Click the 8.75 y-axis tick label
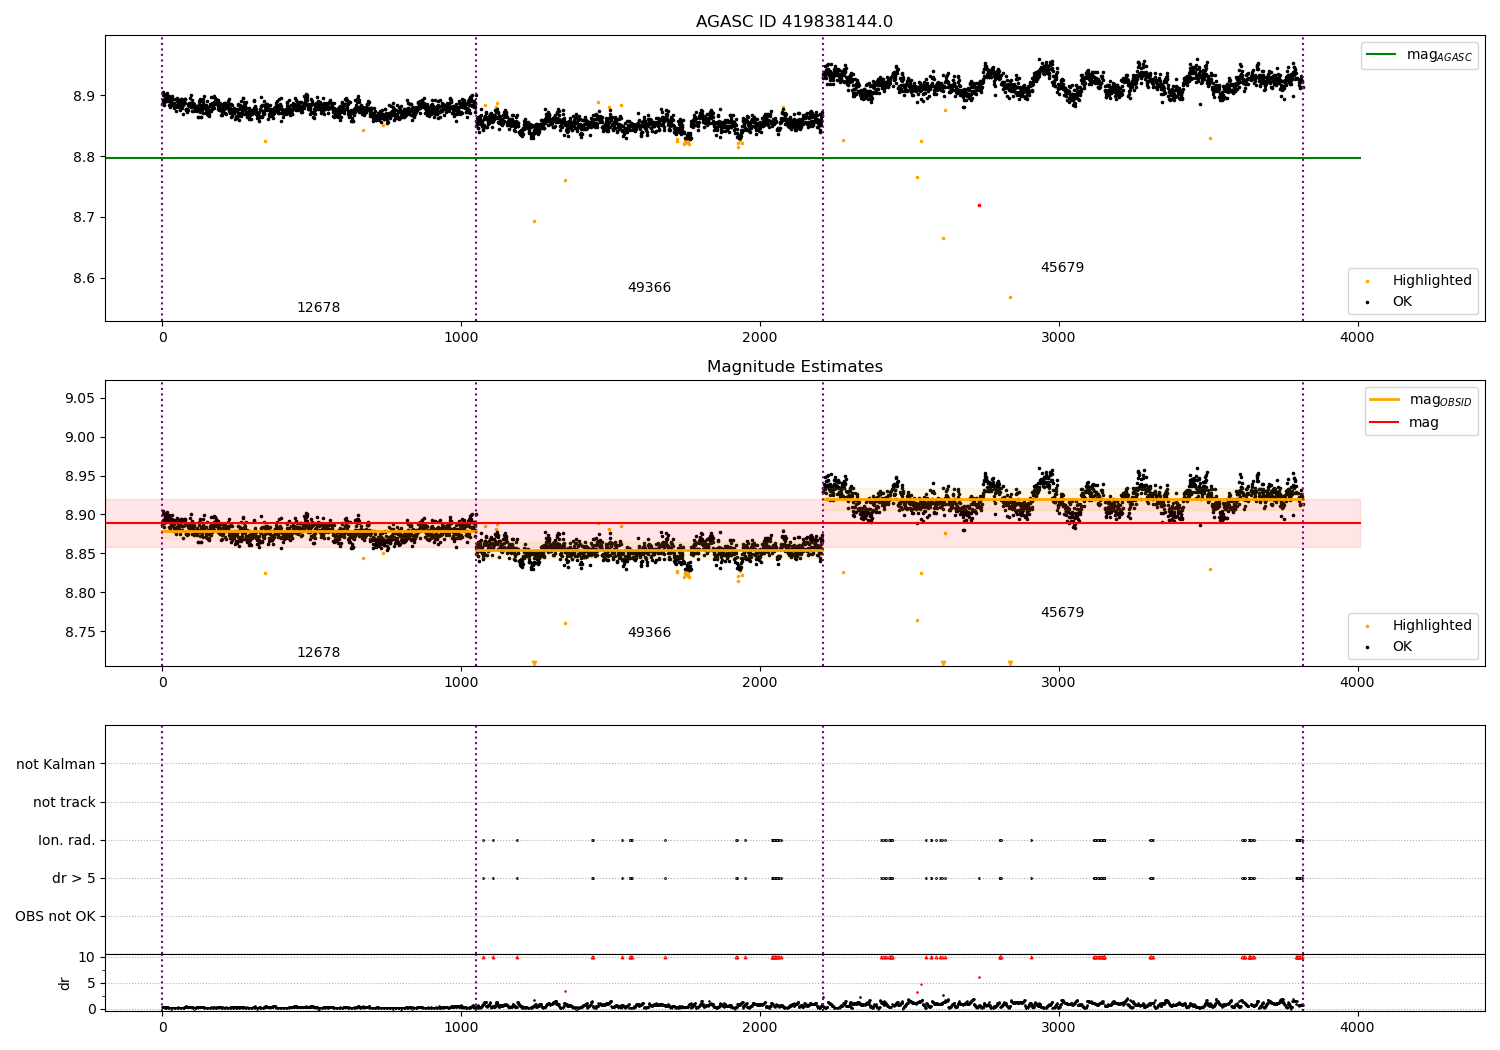The image size is (1500, 1050). (82, 633)
